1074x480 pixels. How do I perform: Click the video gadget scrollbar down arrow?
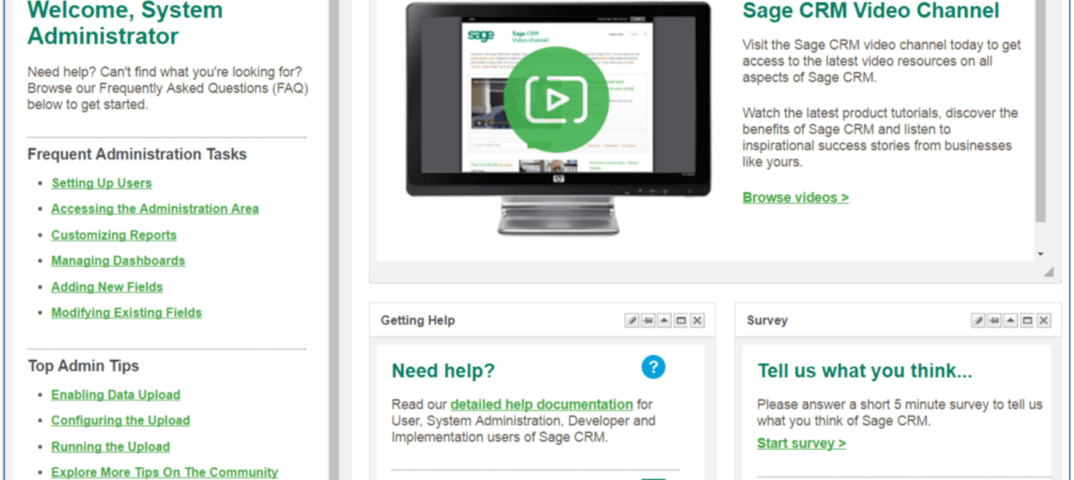(x=1040, y=254)
